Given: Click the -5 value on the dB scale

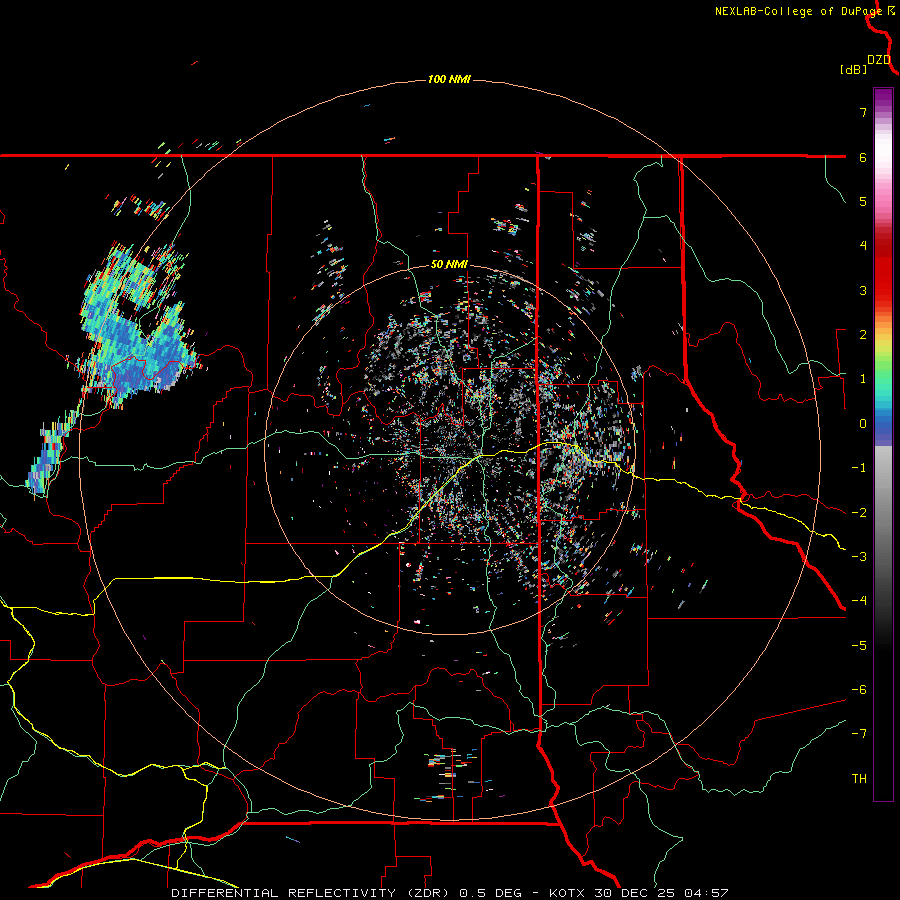Looking at the screenshot, I should [x=859, y=646].
